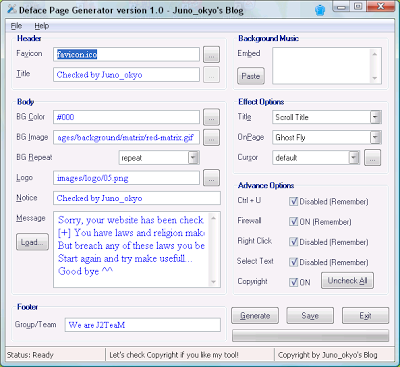Click Embed box scrollbar up arrow
The width and height of the screenshot is (400, 367).
[375, 54]
